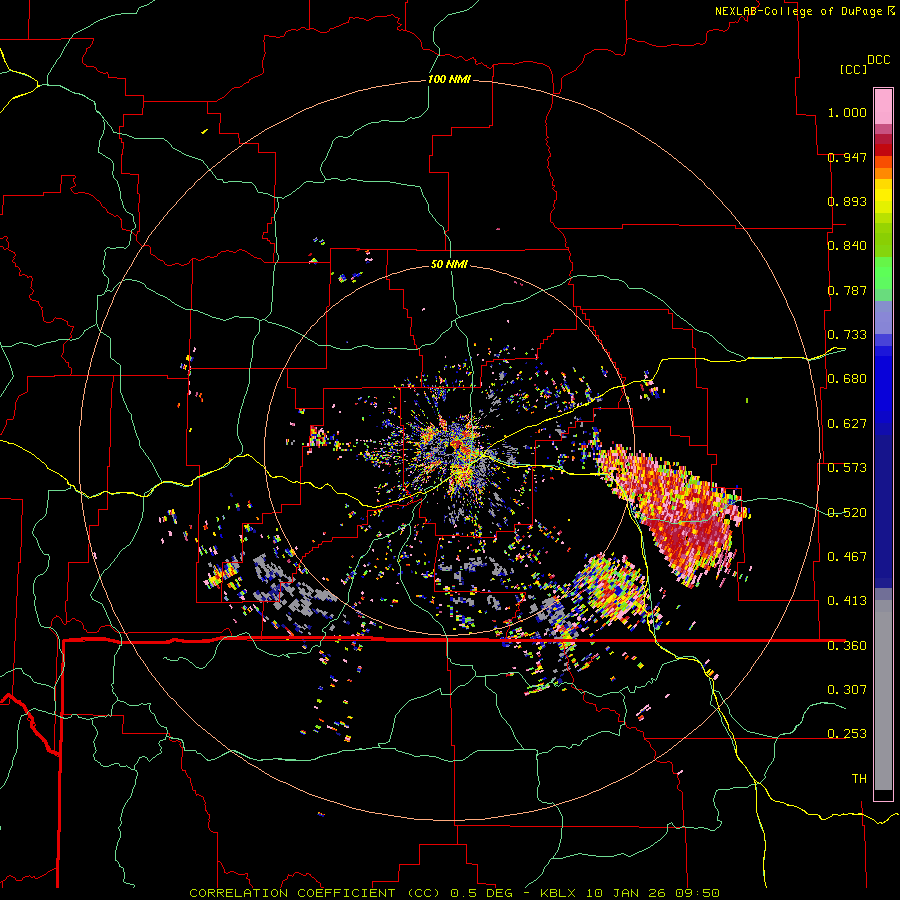Click the 'KBLX' radar site identifier
The height and width of the screenshot is (900, 900).
point(558,893)
